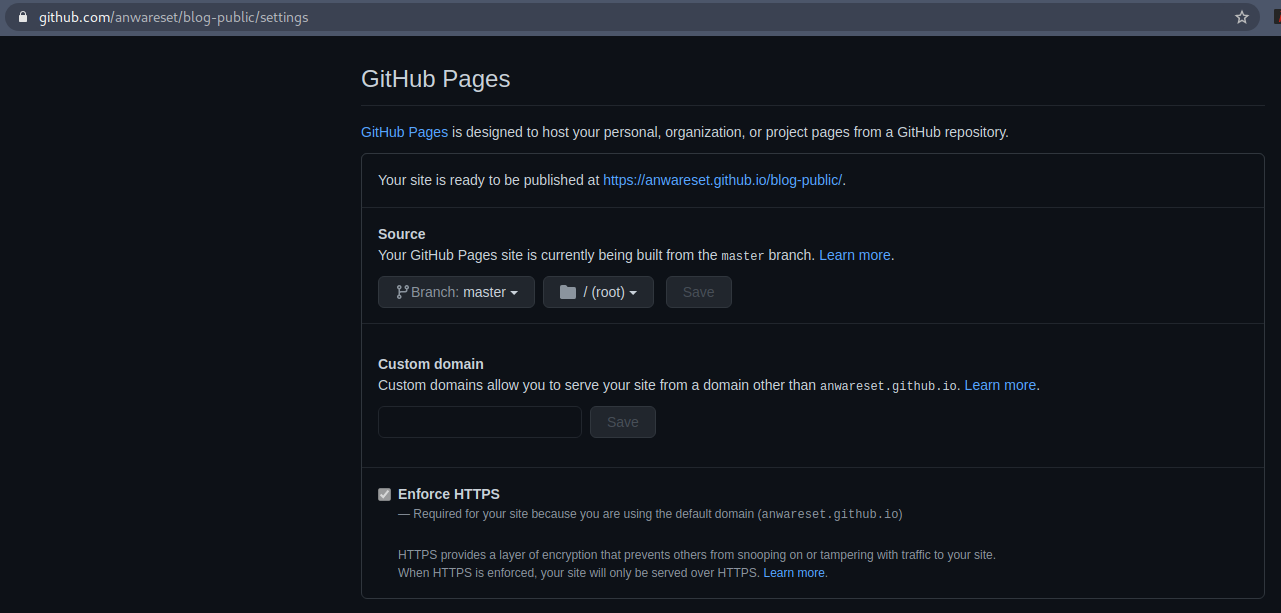Click Learn more in the Source section

(x=854, y=255)
